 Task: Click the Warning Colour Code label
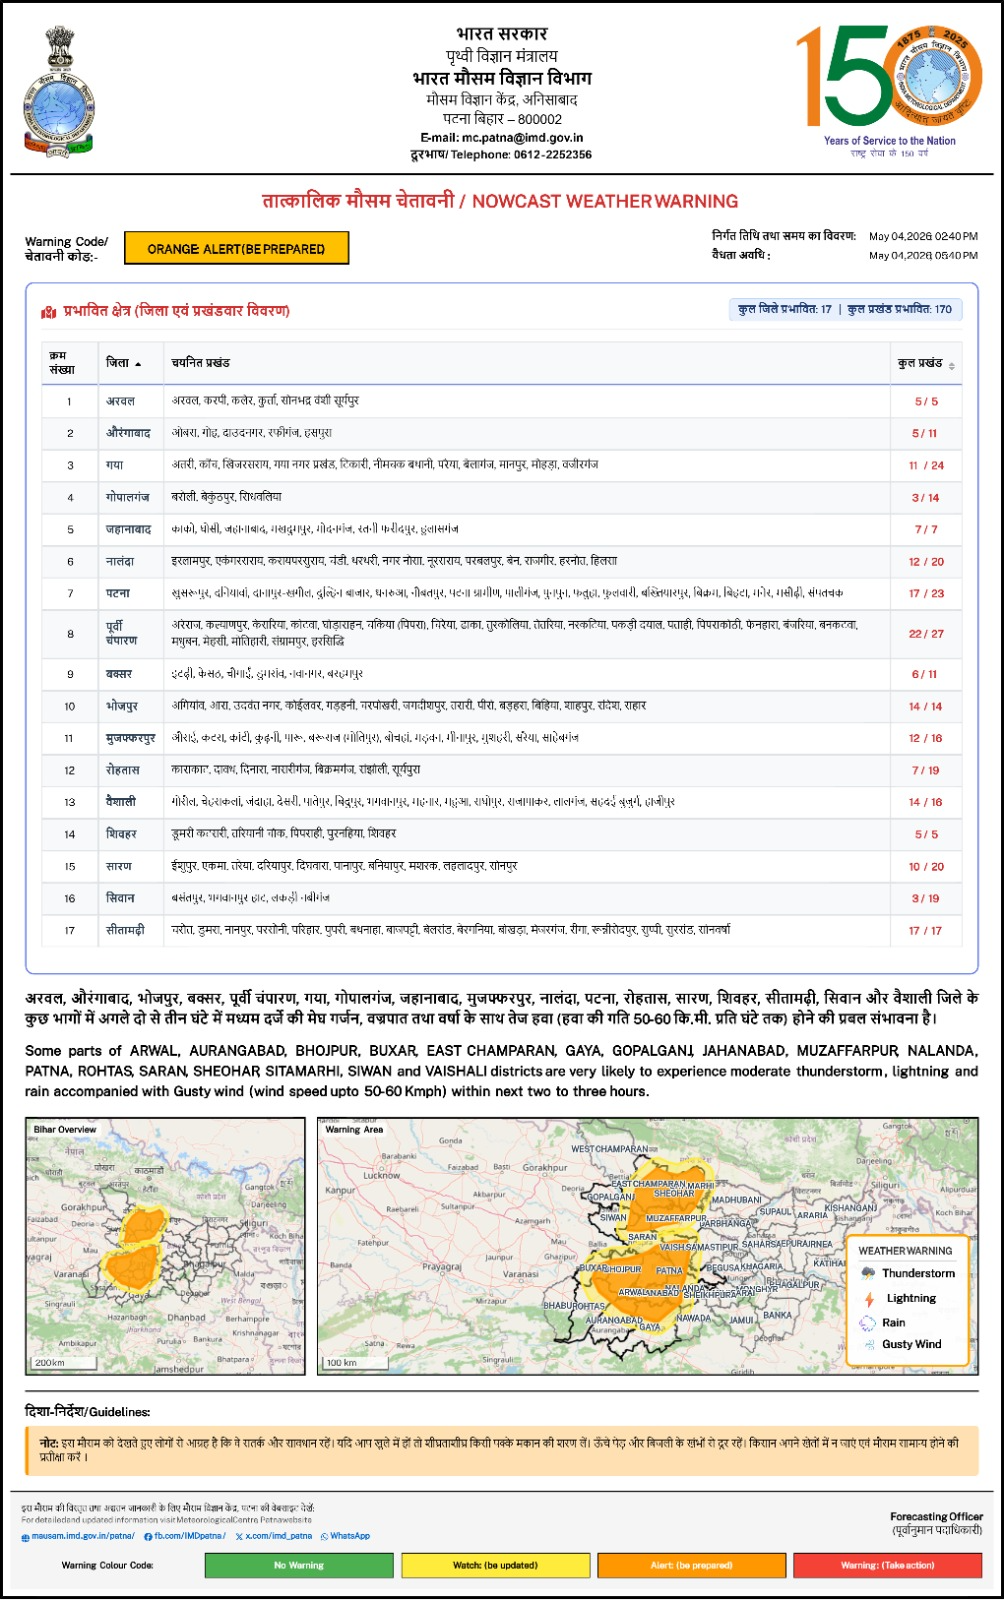(107, 1565)
